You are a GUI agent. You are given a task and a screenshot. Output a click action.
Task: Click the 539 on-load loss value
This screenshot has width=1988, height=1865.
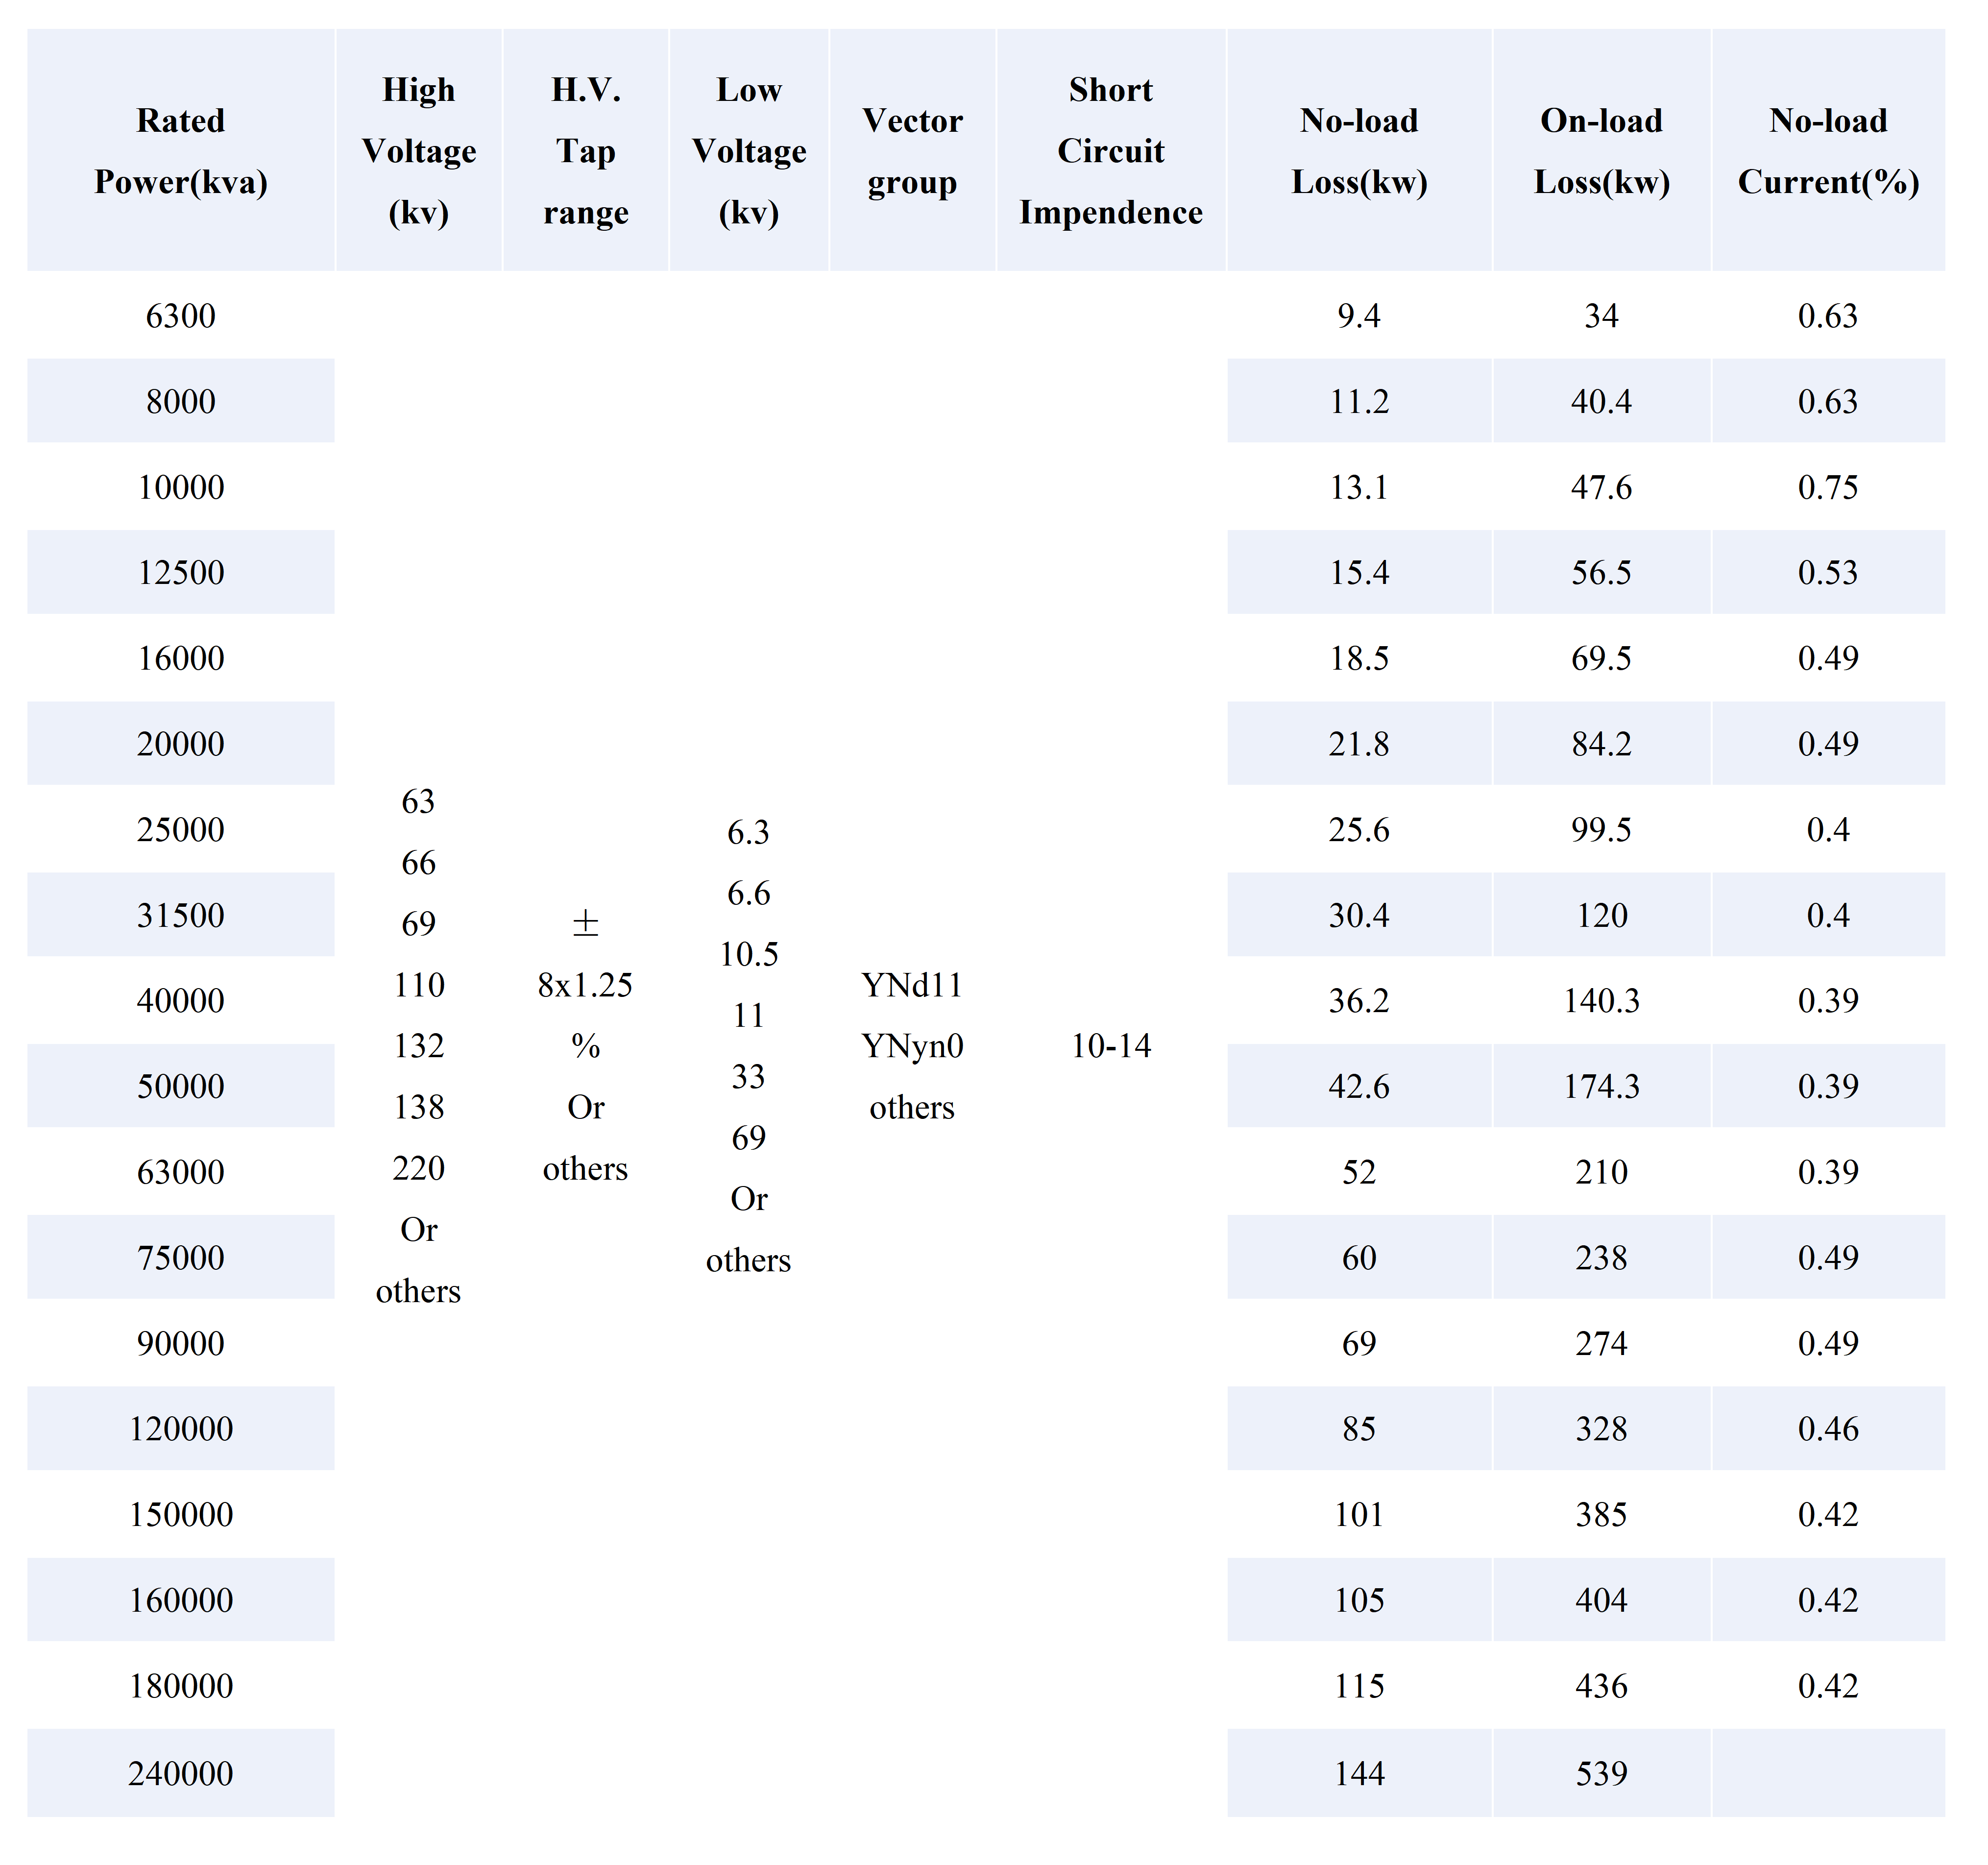pyautogui.click(x=1602, y=1773)
